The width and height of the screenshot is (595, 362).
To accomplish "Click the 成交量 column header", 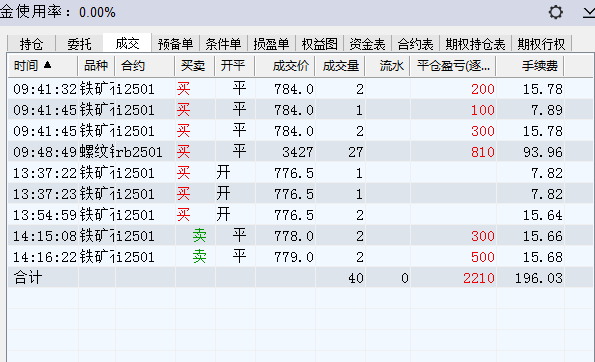I will (x=340, y=66).
